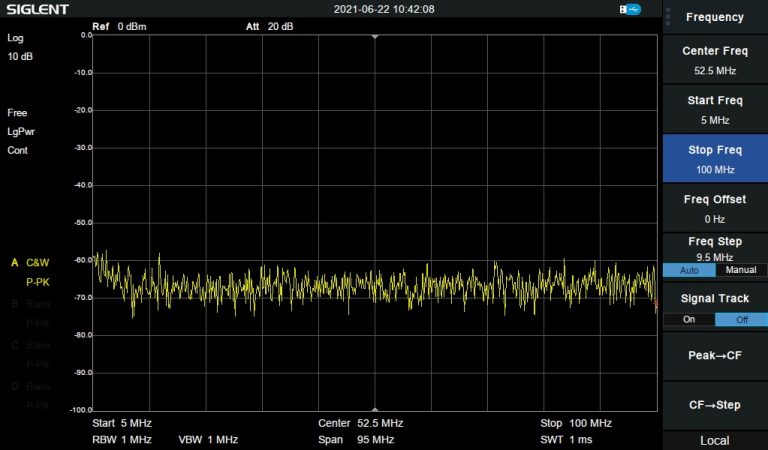Turn Signal Track On

coord(689,319)
